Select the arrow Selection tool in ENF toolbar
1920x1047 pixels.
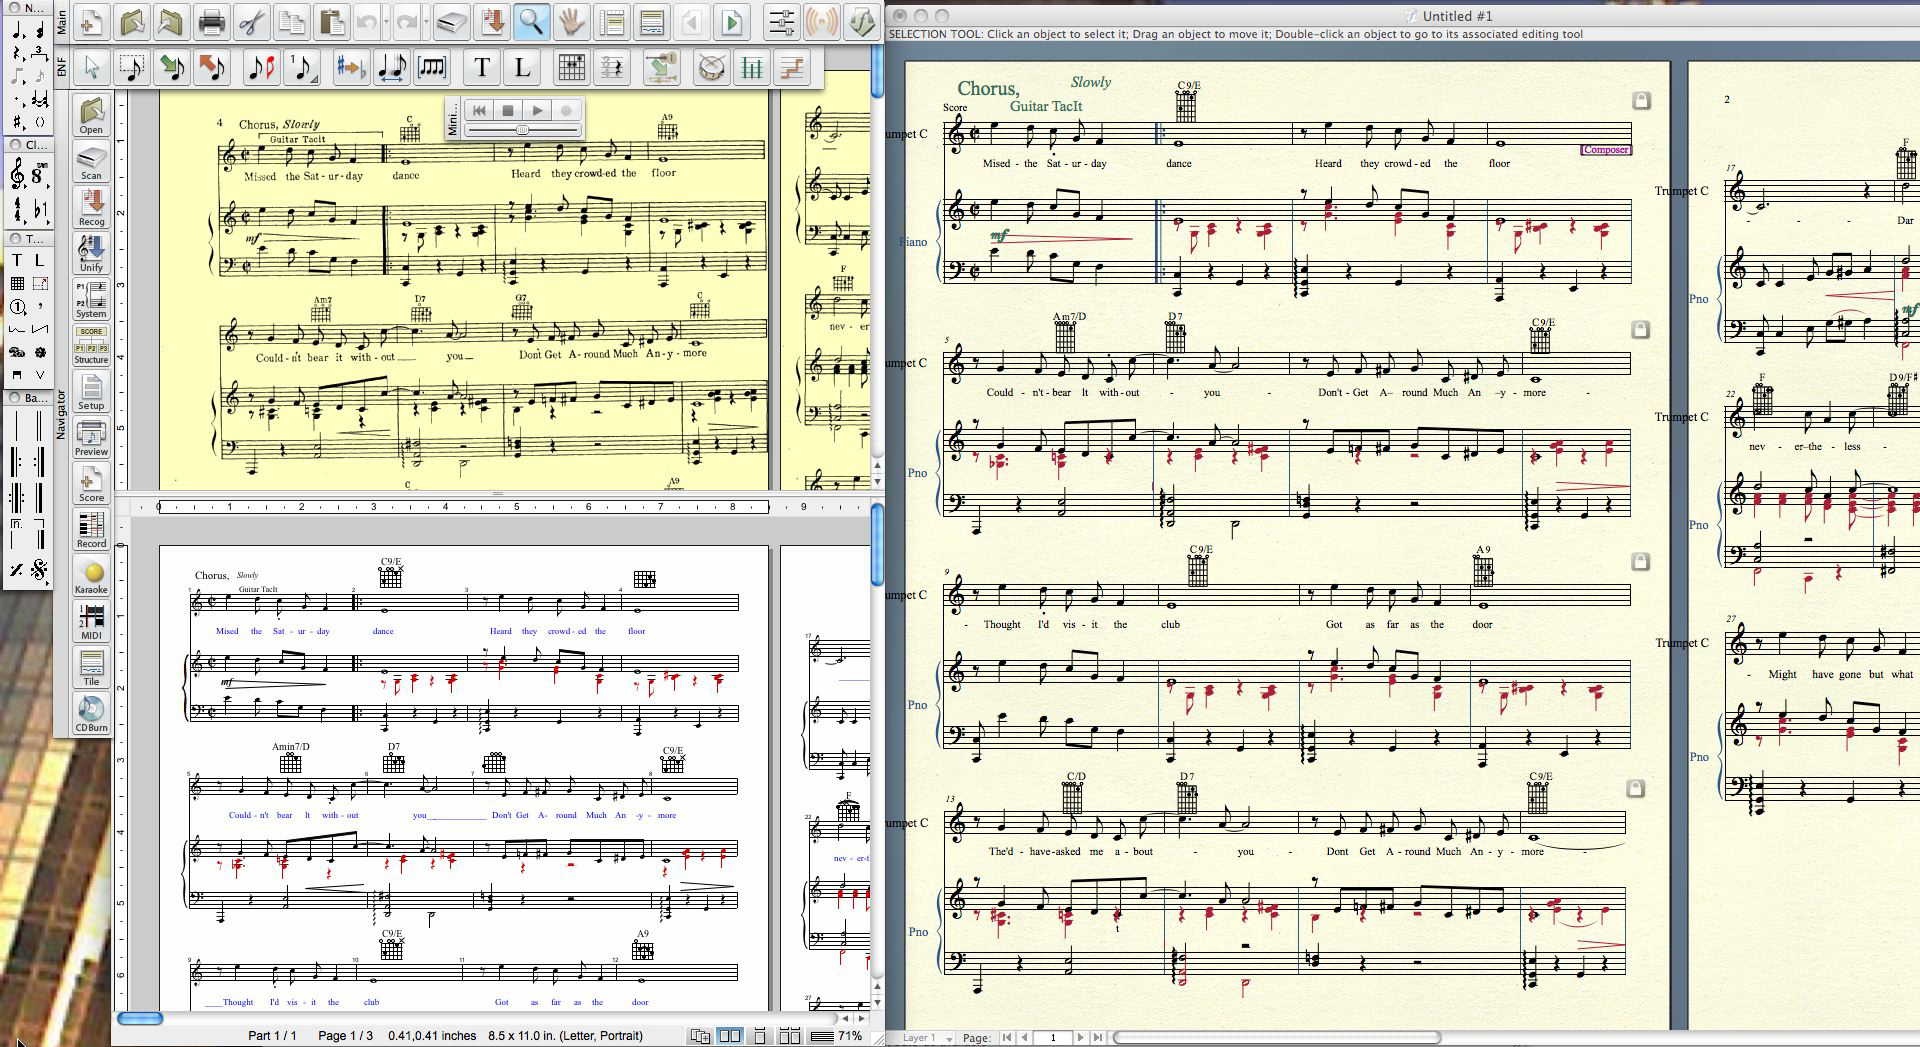(91, 67)
